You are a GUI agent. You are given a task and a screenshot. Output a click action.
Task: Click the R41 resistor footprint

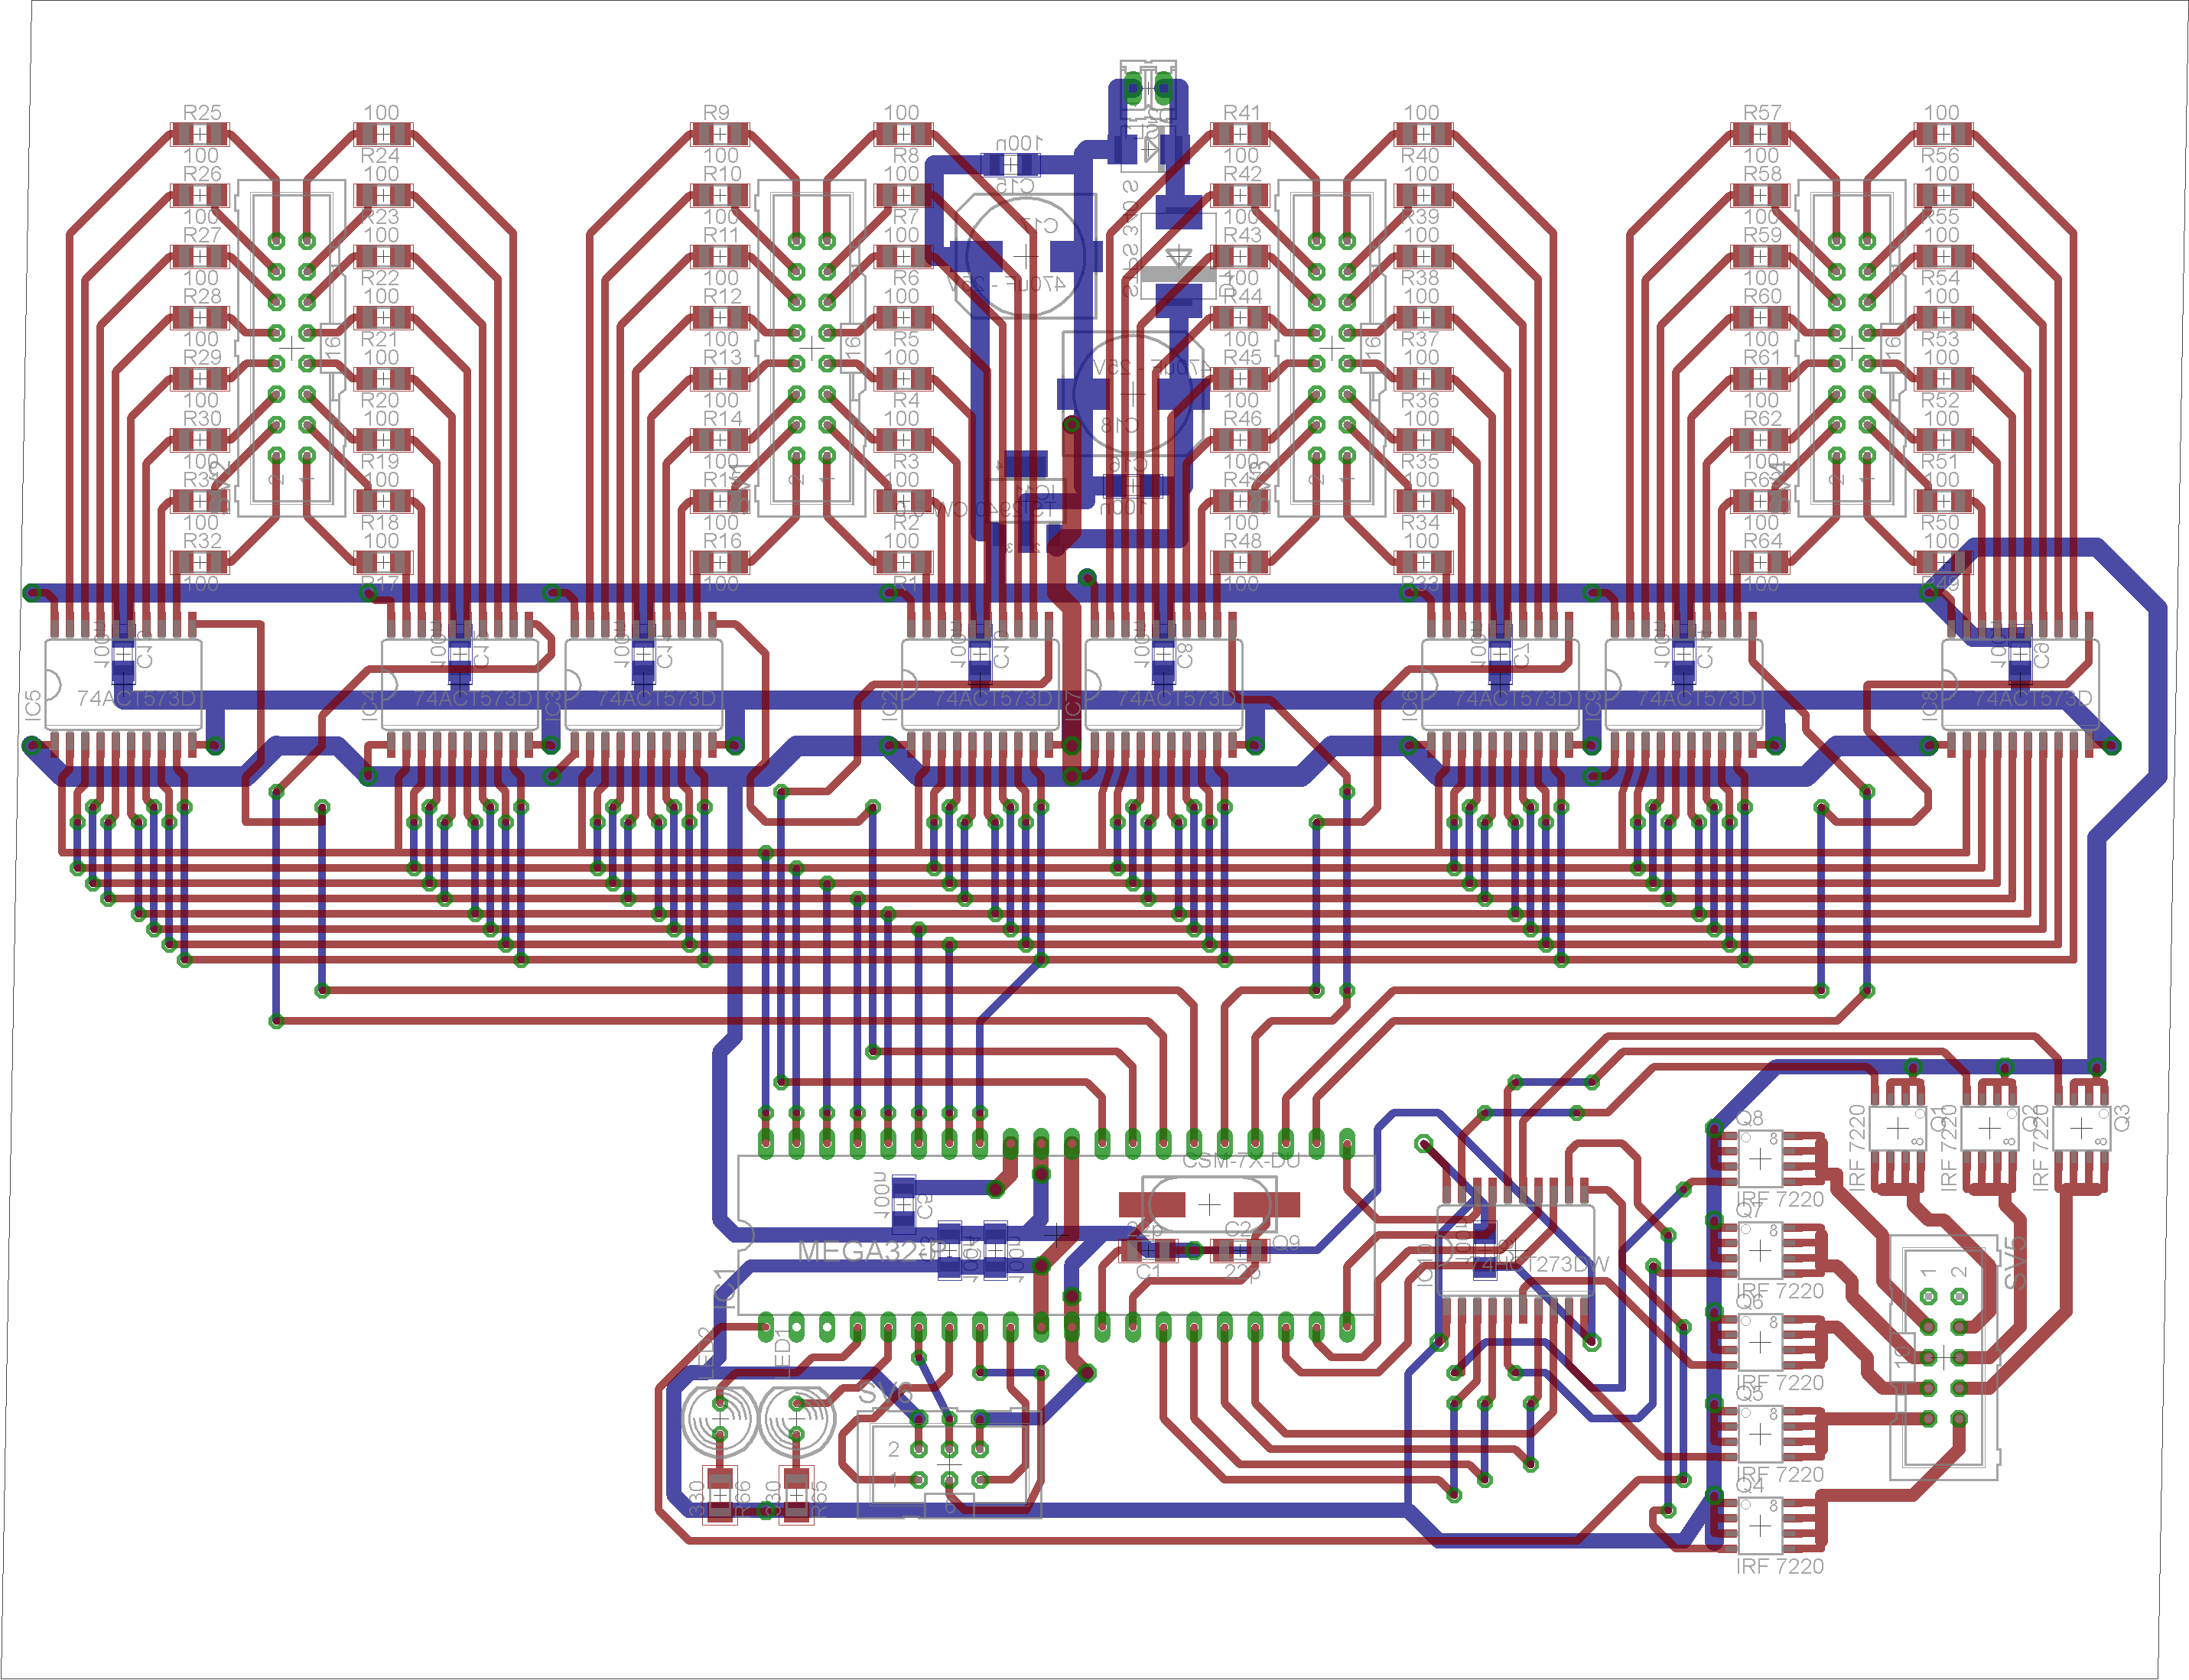(x=1240, y=134)
